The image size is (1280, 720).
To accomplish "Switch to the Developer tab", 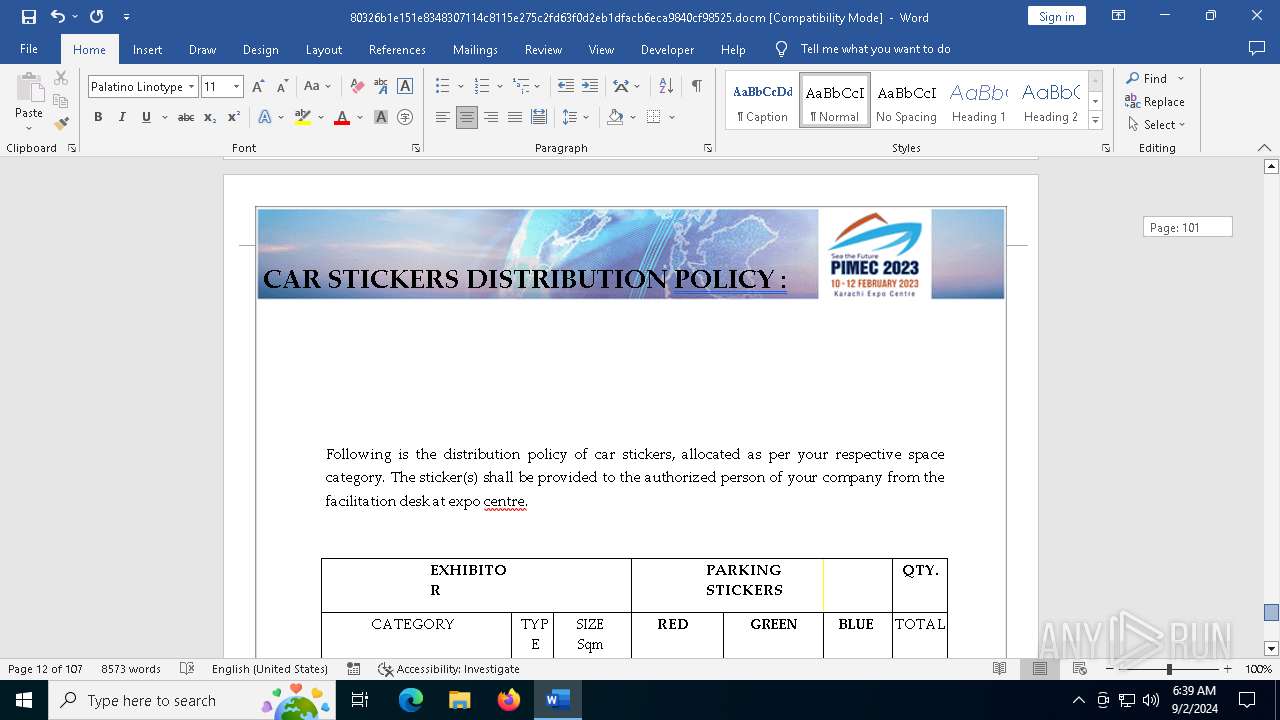I will pos(667,49).
